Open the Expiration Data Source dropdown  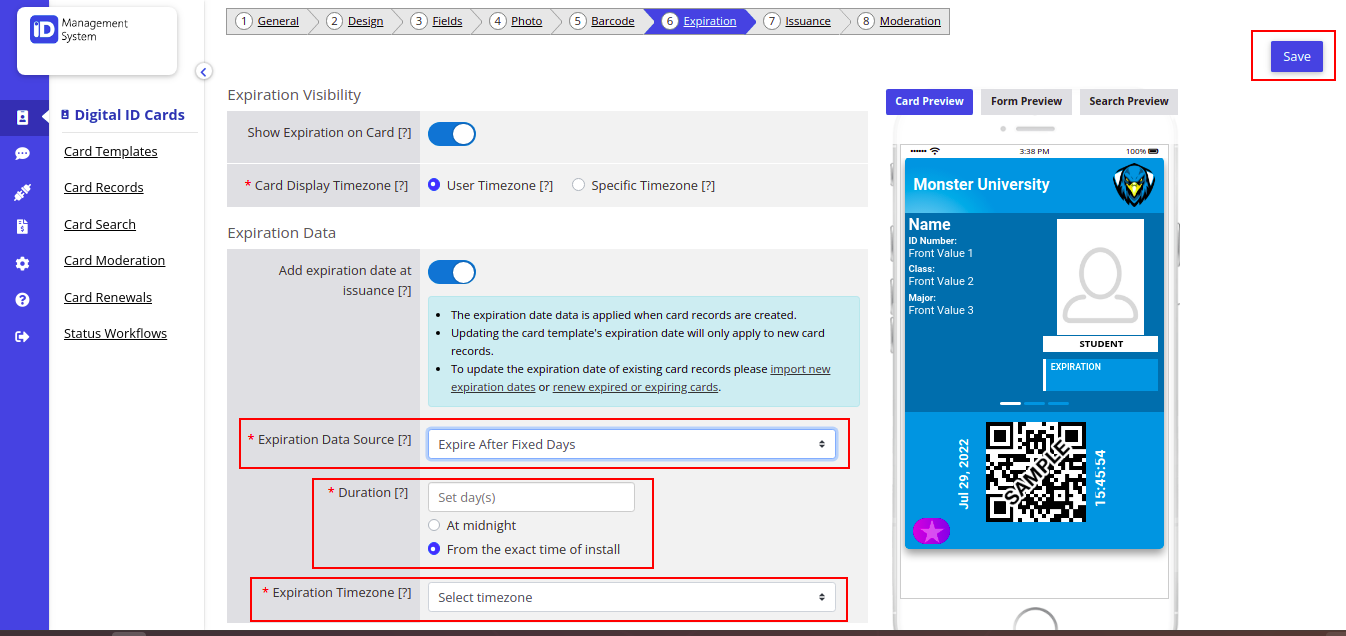click(632, 443)
